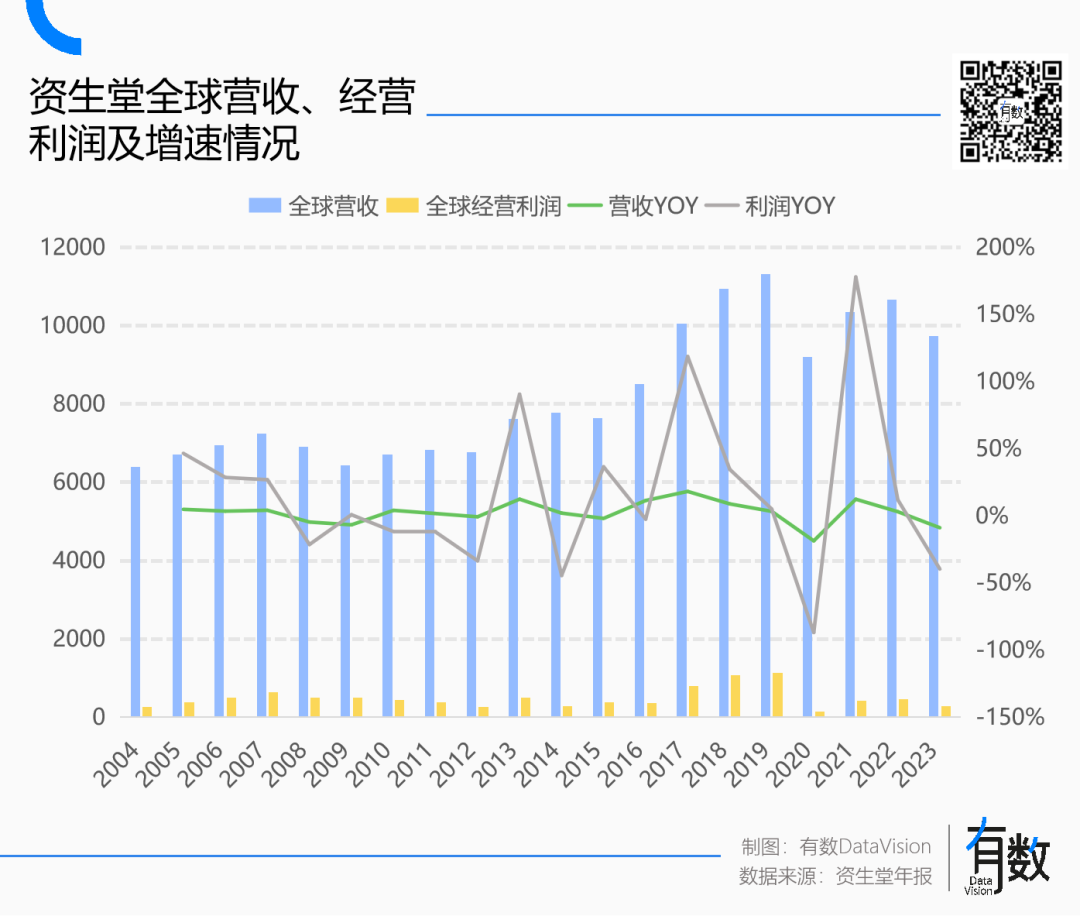Click the 全球经营利润 yellow legend swatch
The image size is (1080, 916).
click(402, 205)
